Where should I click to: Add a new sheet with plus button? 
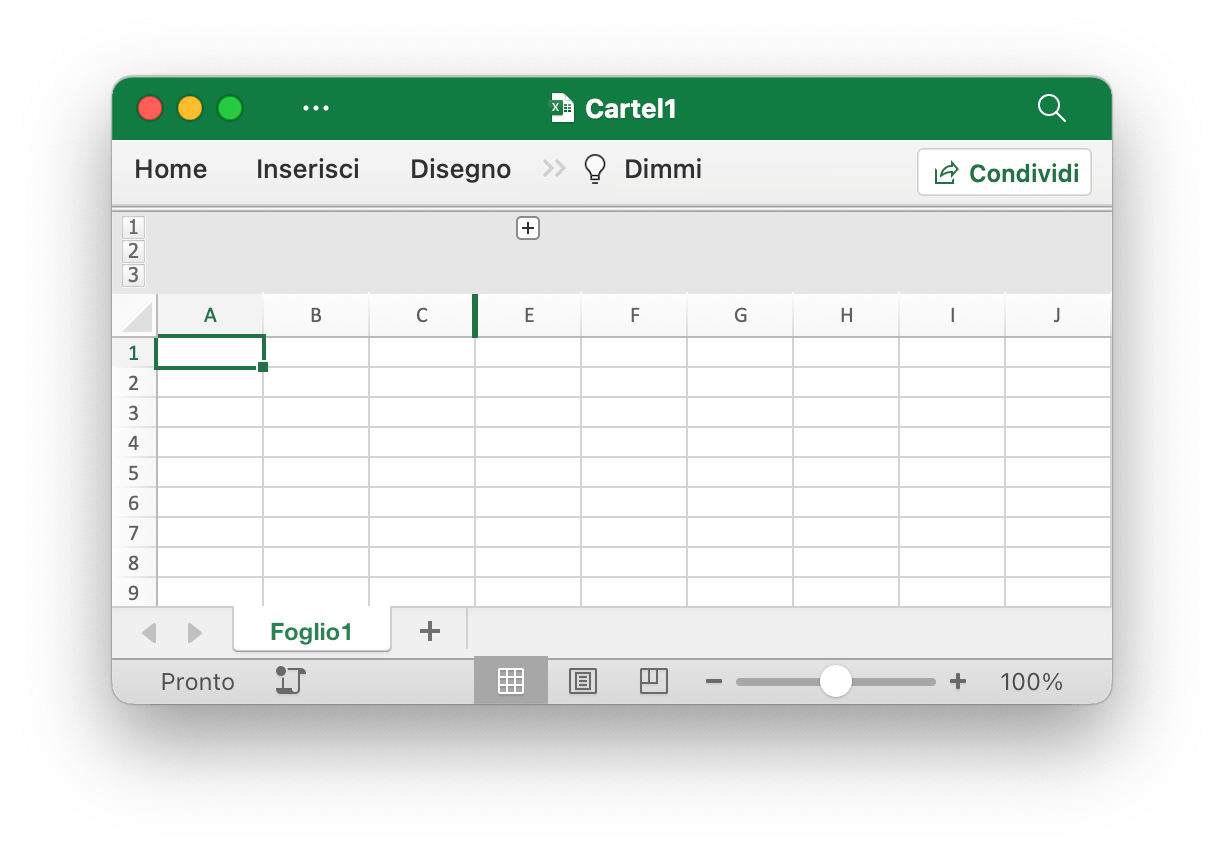click(430, 631)
